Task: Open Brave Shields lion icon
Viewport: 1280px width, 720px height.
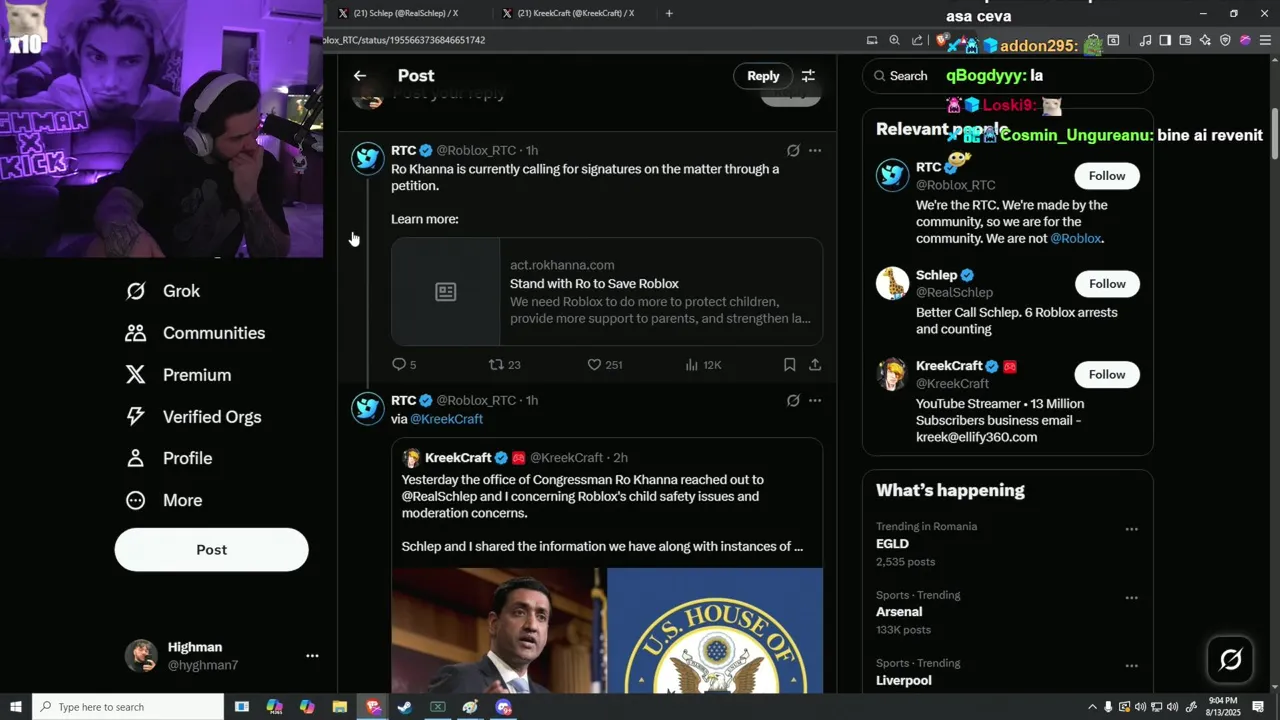Action: click(942, 41)
